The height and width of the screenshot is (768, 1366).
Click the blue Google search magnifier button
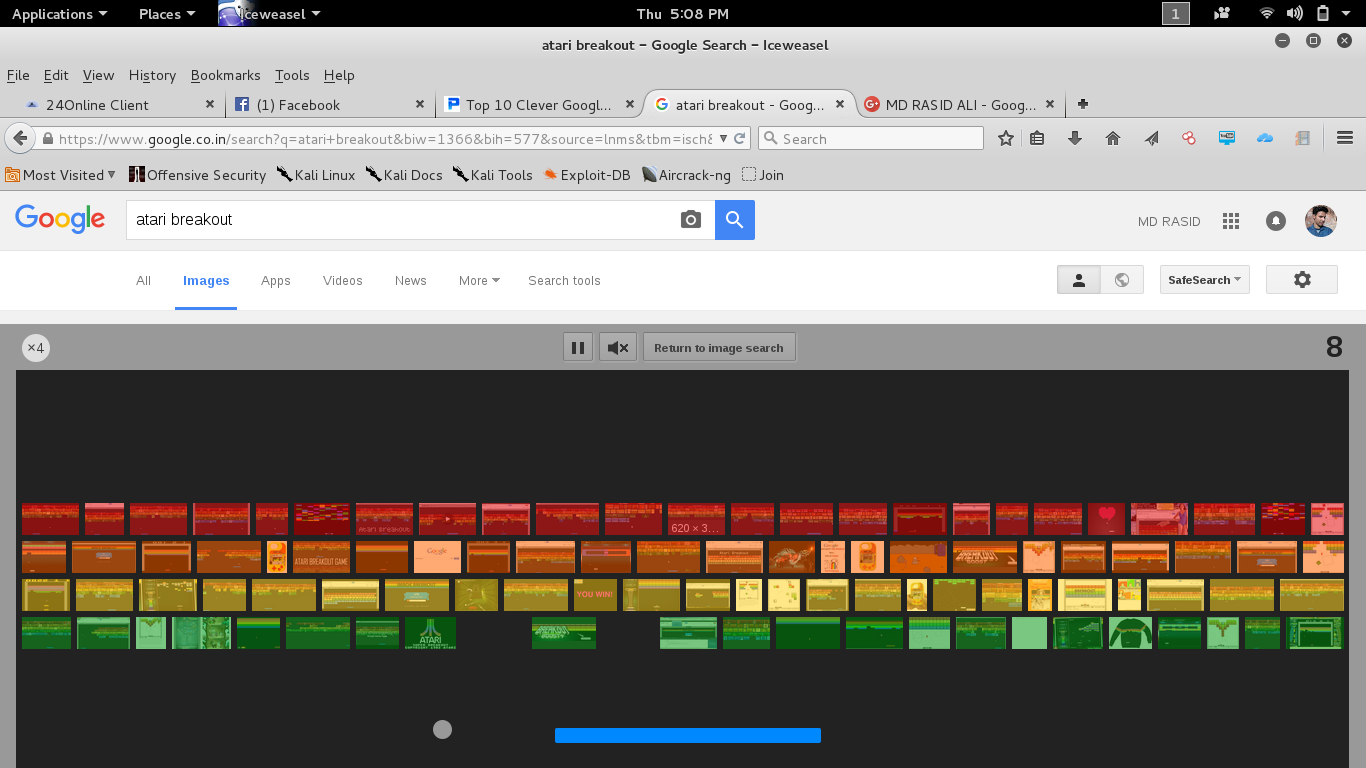(735, 220)
